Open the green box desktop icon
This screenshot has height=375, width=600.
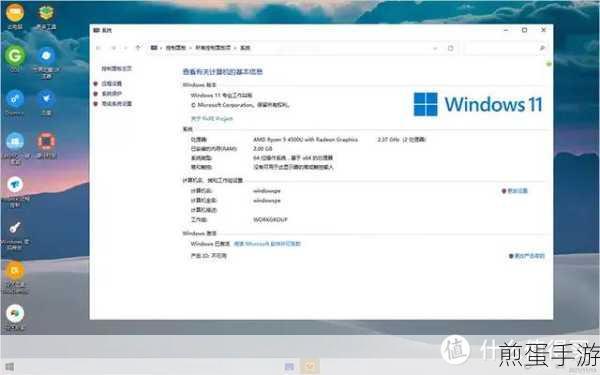pos(46,13)
